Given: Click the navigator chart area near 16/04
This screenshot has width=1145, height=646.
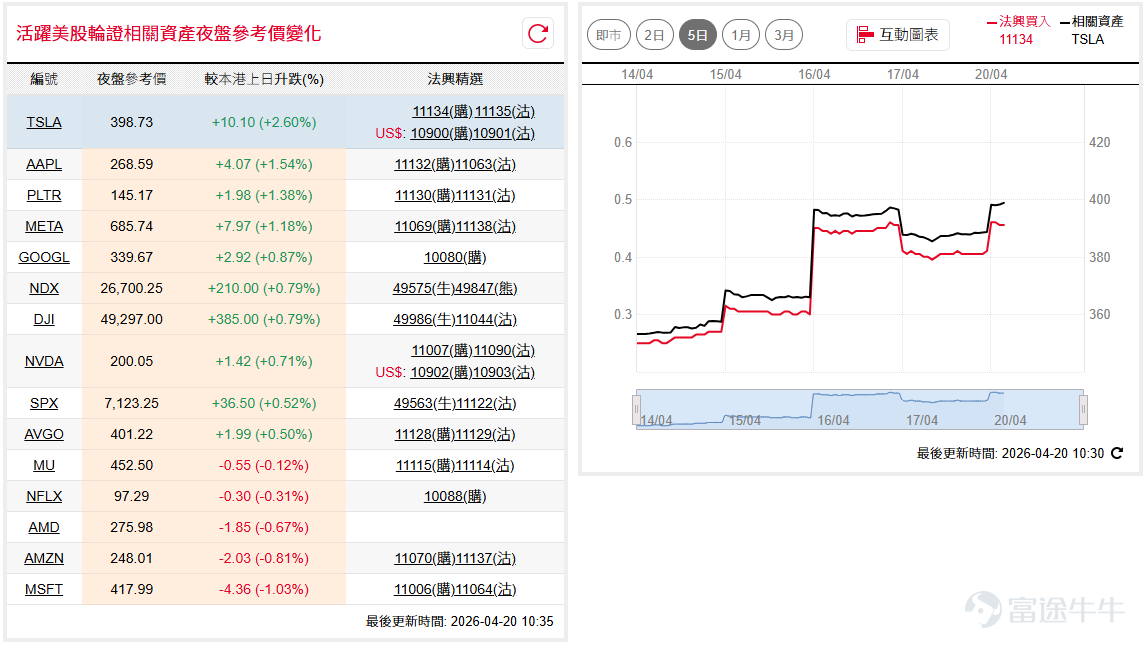Looking at the screenshot, I should [x=833, y=409].
